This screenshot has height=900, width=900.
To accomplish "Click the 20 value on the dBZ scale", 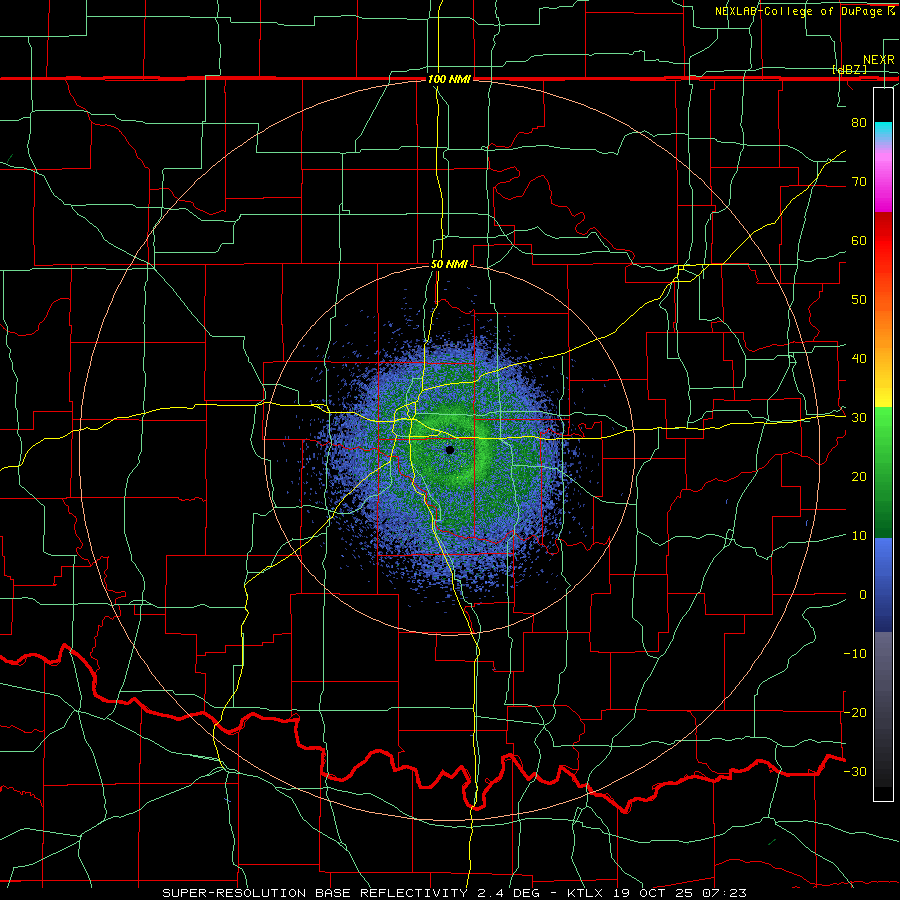I will (859, 476).
